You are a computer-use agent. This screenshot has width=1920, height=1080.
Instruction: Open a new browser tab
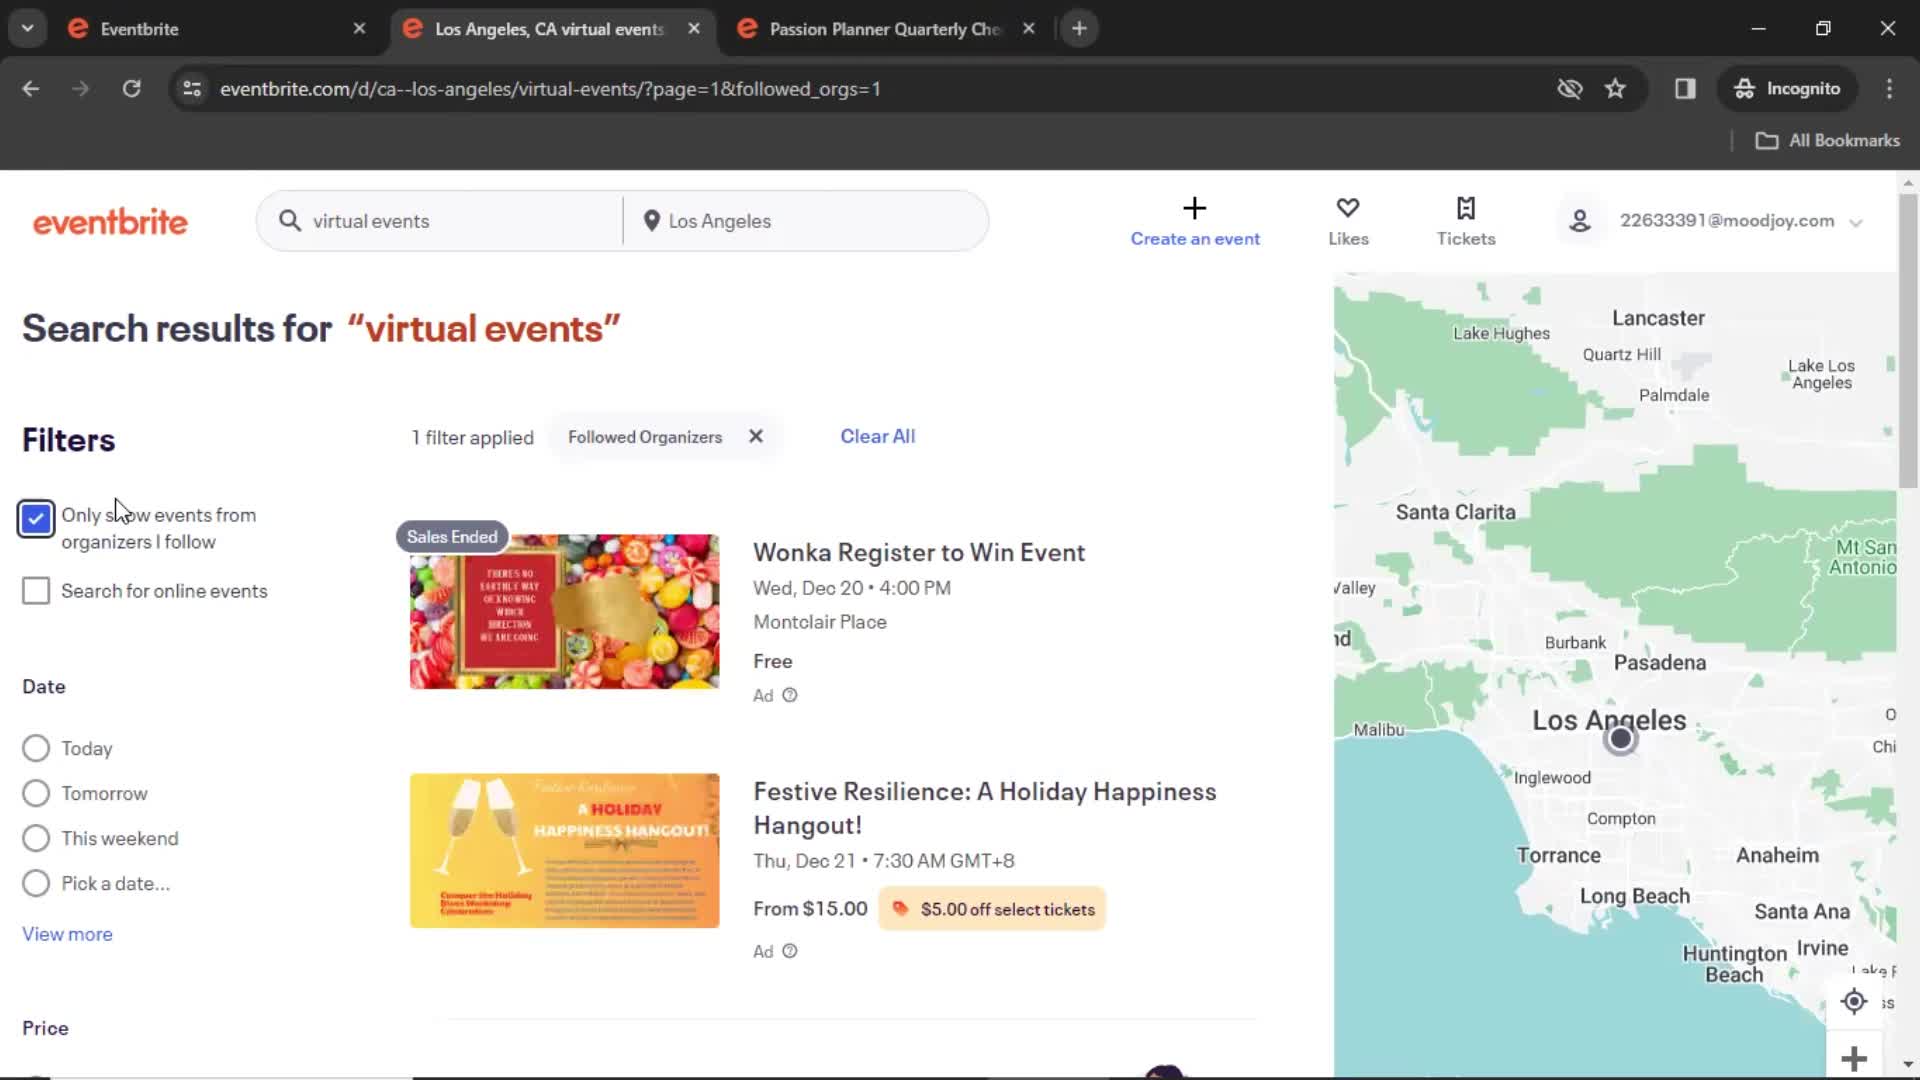(1079, 29)
